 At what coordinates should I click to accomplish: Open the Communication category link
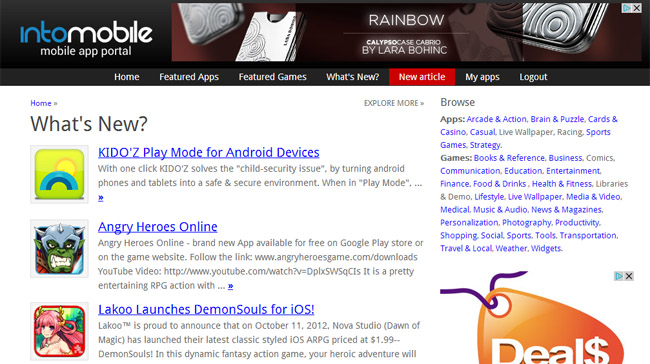pos(470,170)
